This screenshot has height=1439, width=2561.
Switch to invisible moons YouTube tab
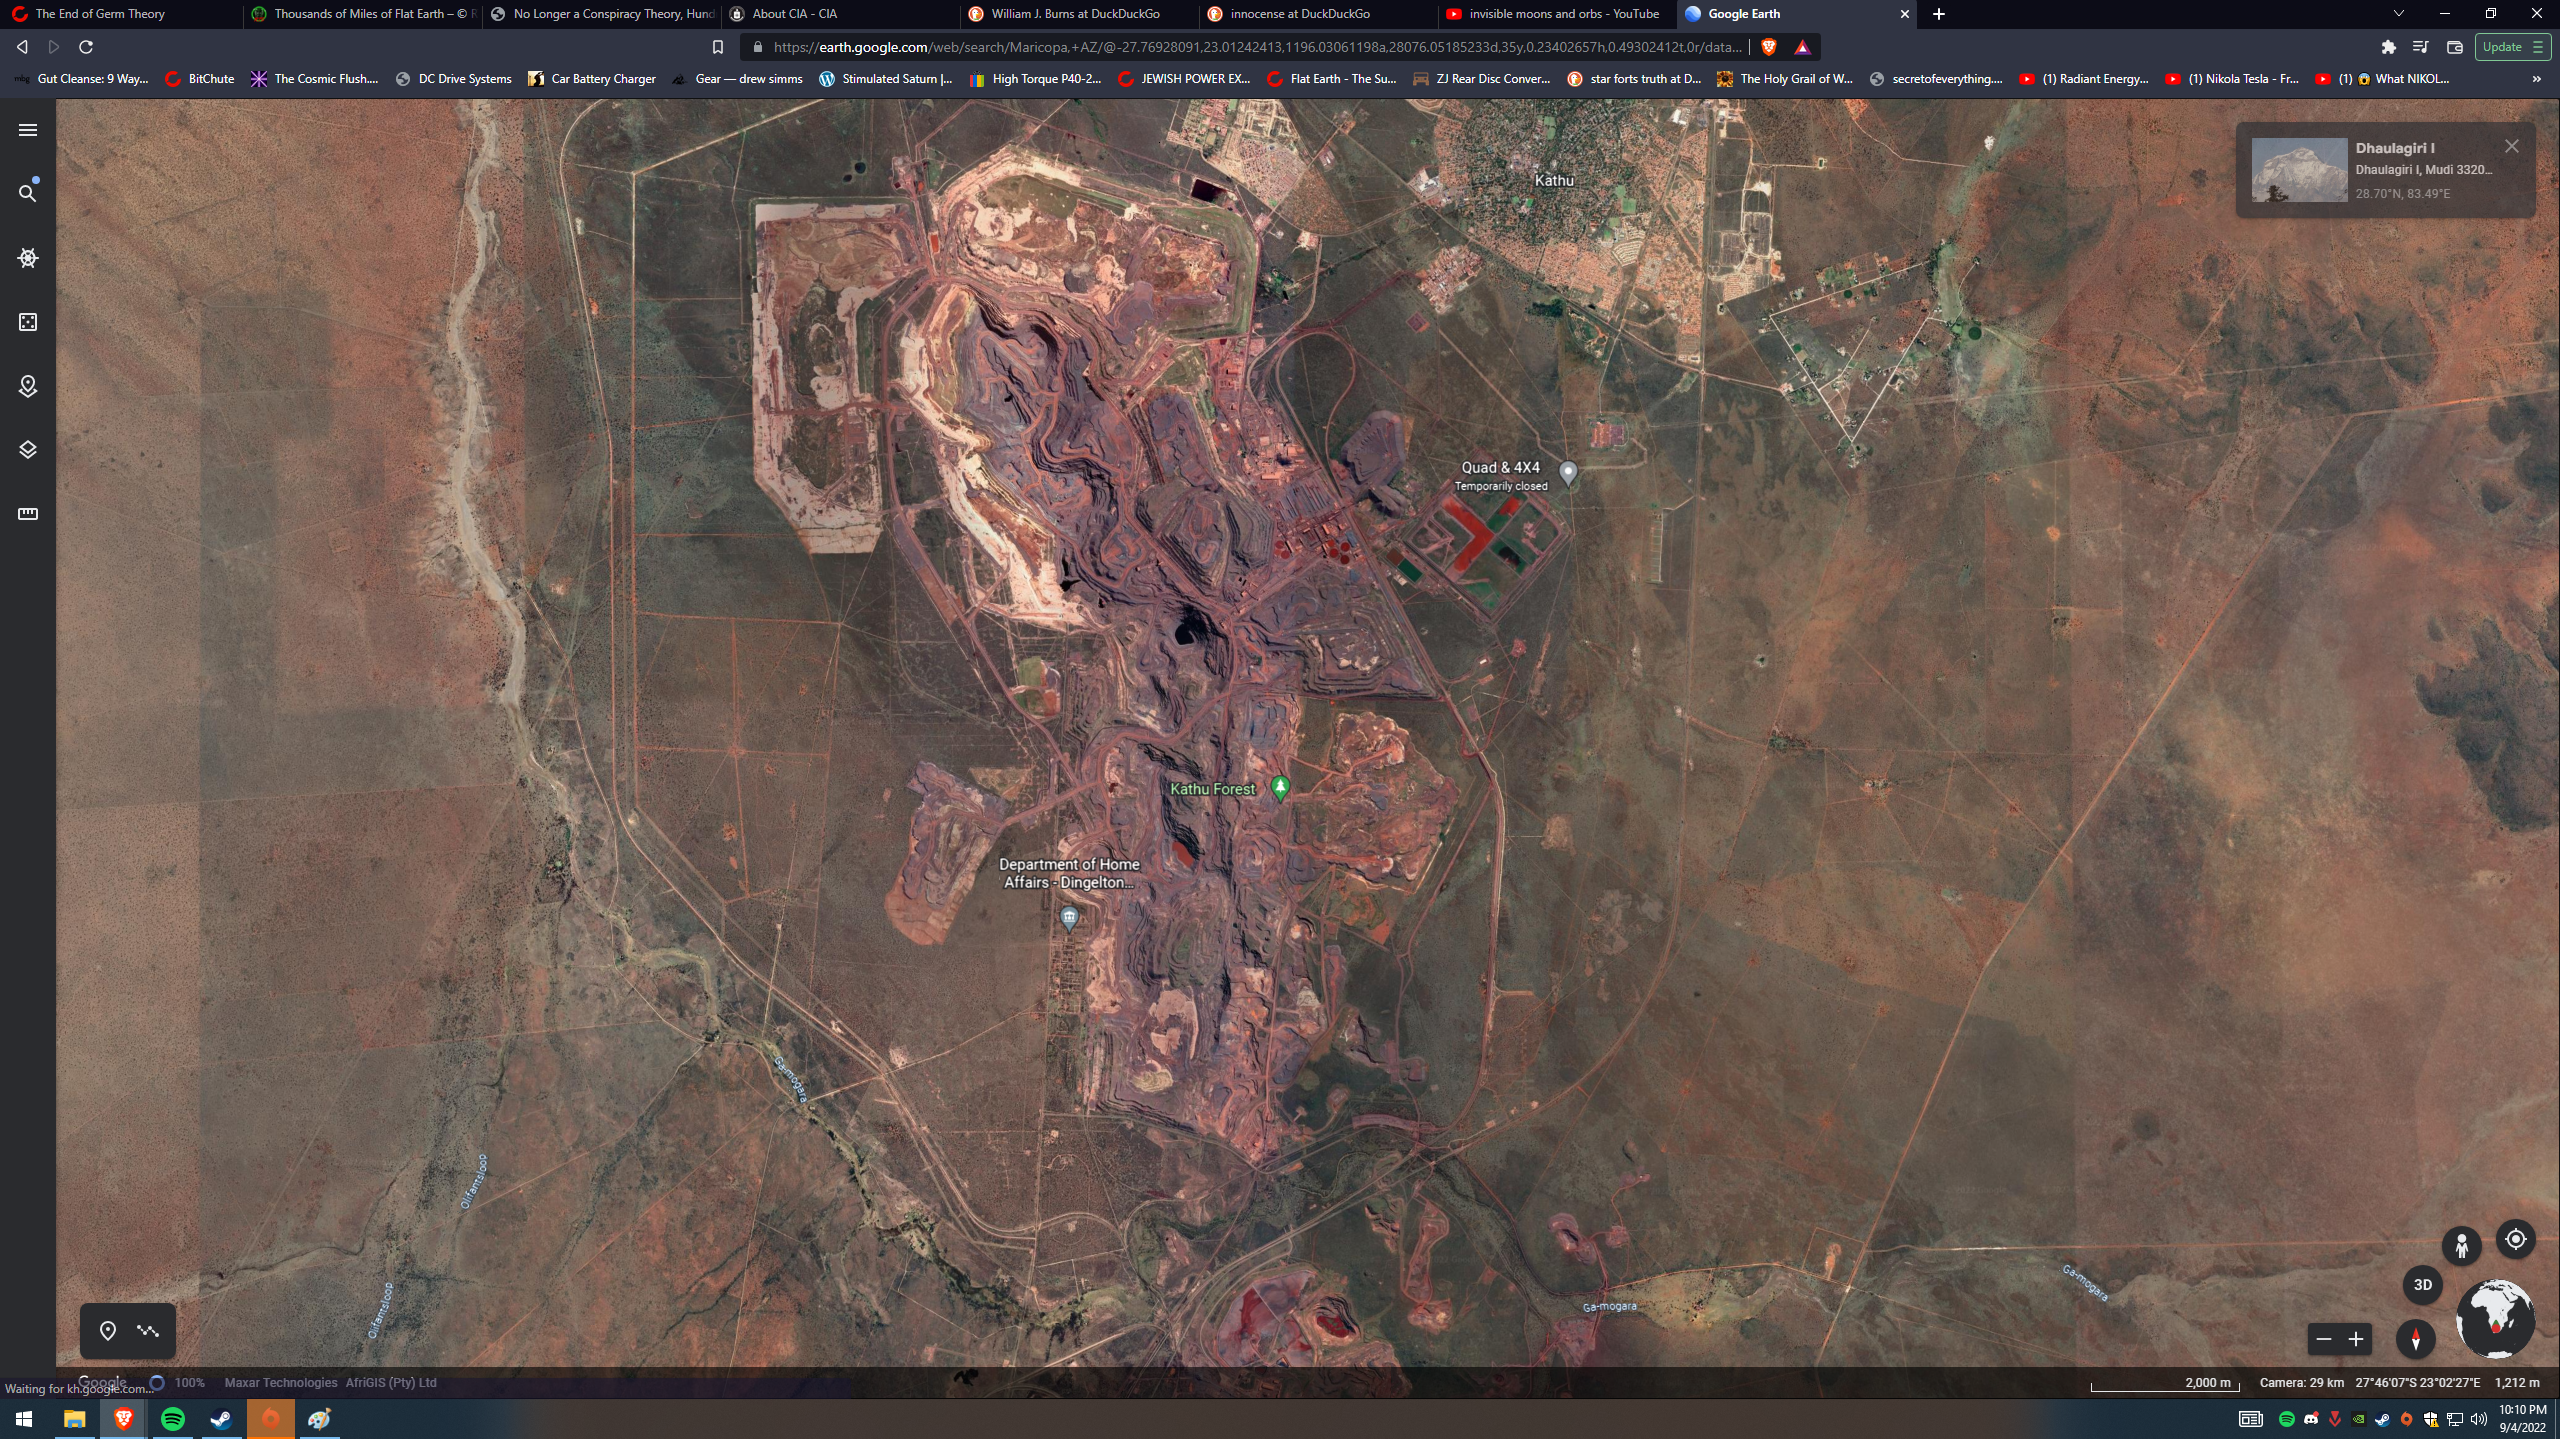[x=1563, y=14]
